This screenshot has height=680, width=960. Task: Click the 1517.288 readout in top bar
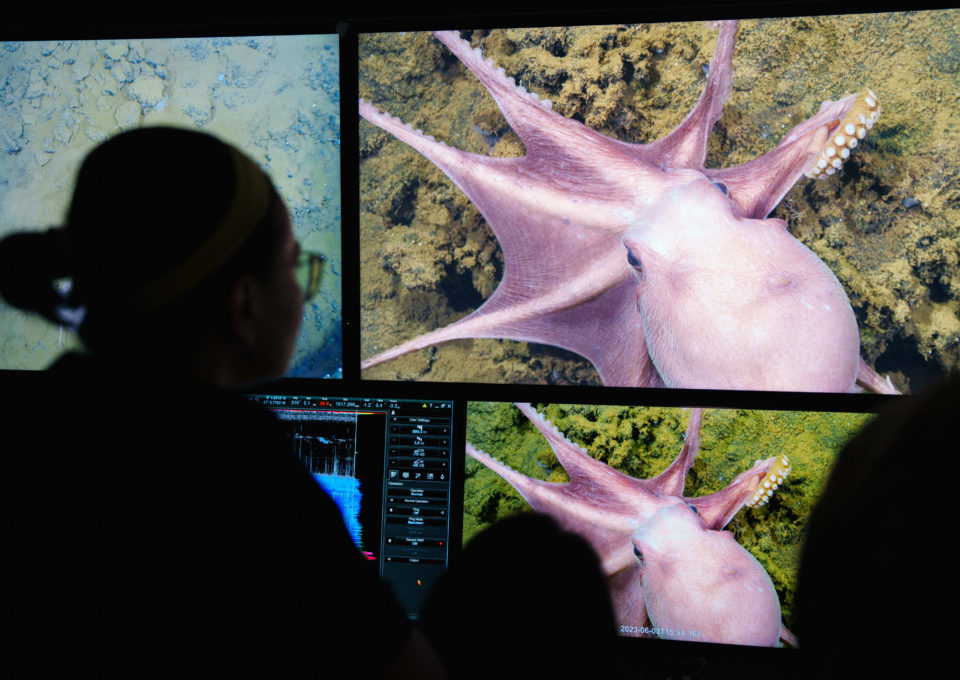pyautogui.click(x=347, y=405)
